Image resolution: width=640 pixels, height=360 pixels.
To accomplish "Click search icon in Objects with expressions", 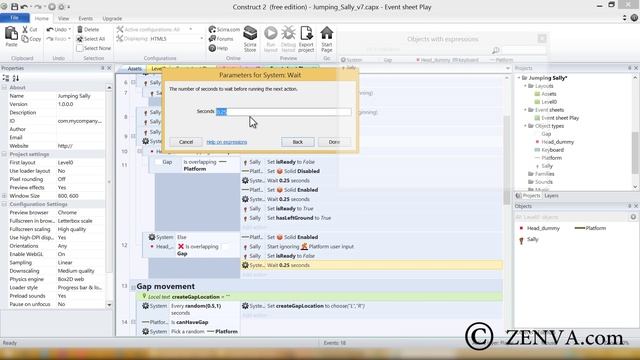I will (496, 50).
